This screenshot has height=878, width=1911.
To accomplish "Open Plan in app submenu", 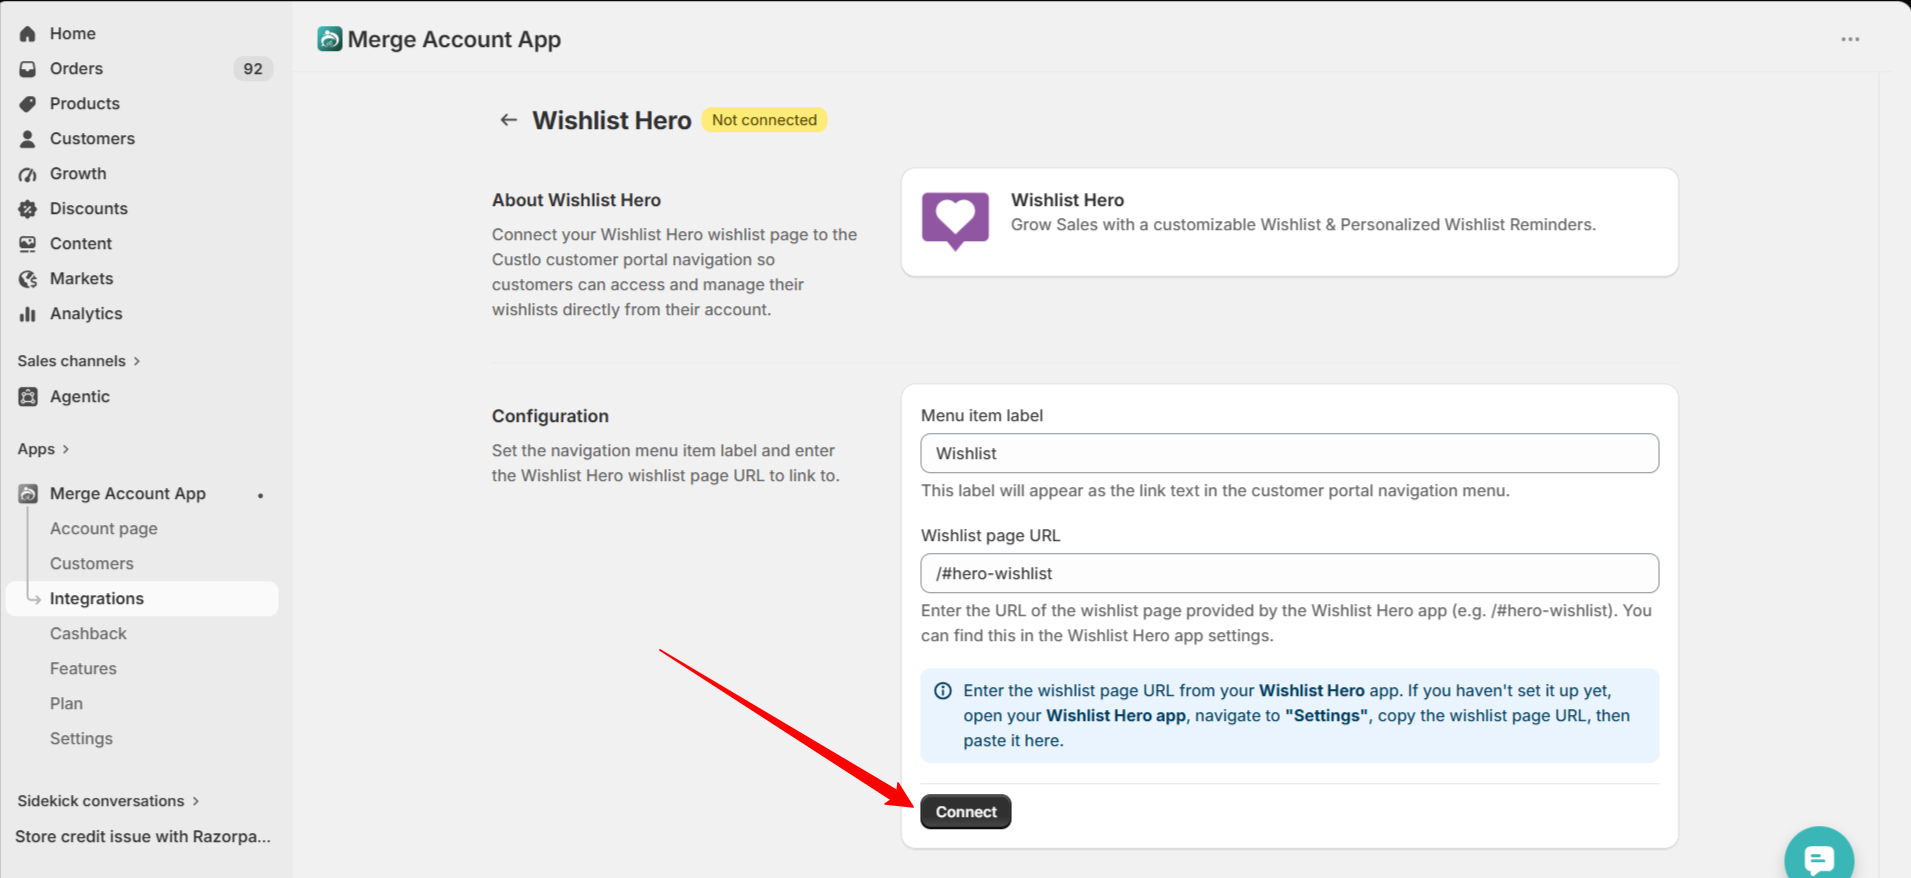I will (66, 704).
